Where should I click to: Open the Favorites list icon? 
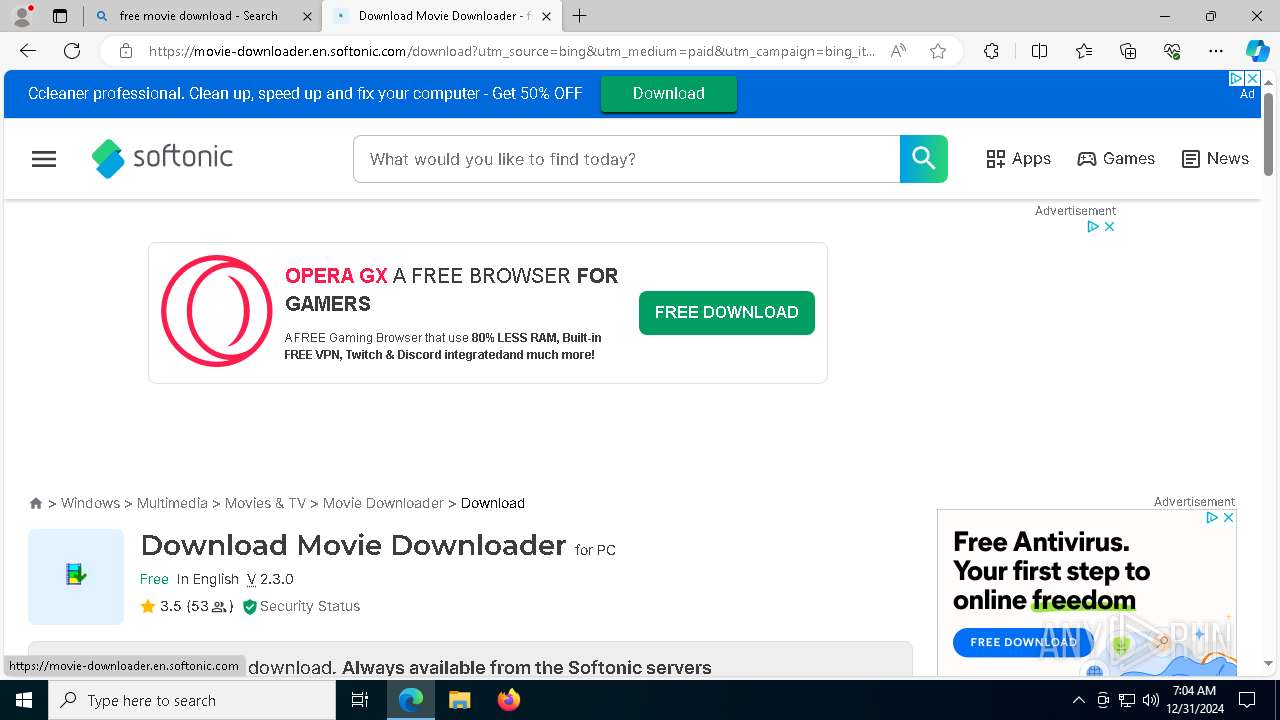(x=1084, y=51)
